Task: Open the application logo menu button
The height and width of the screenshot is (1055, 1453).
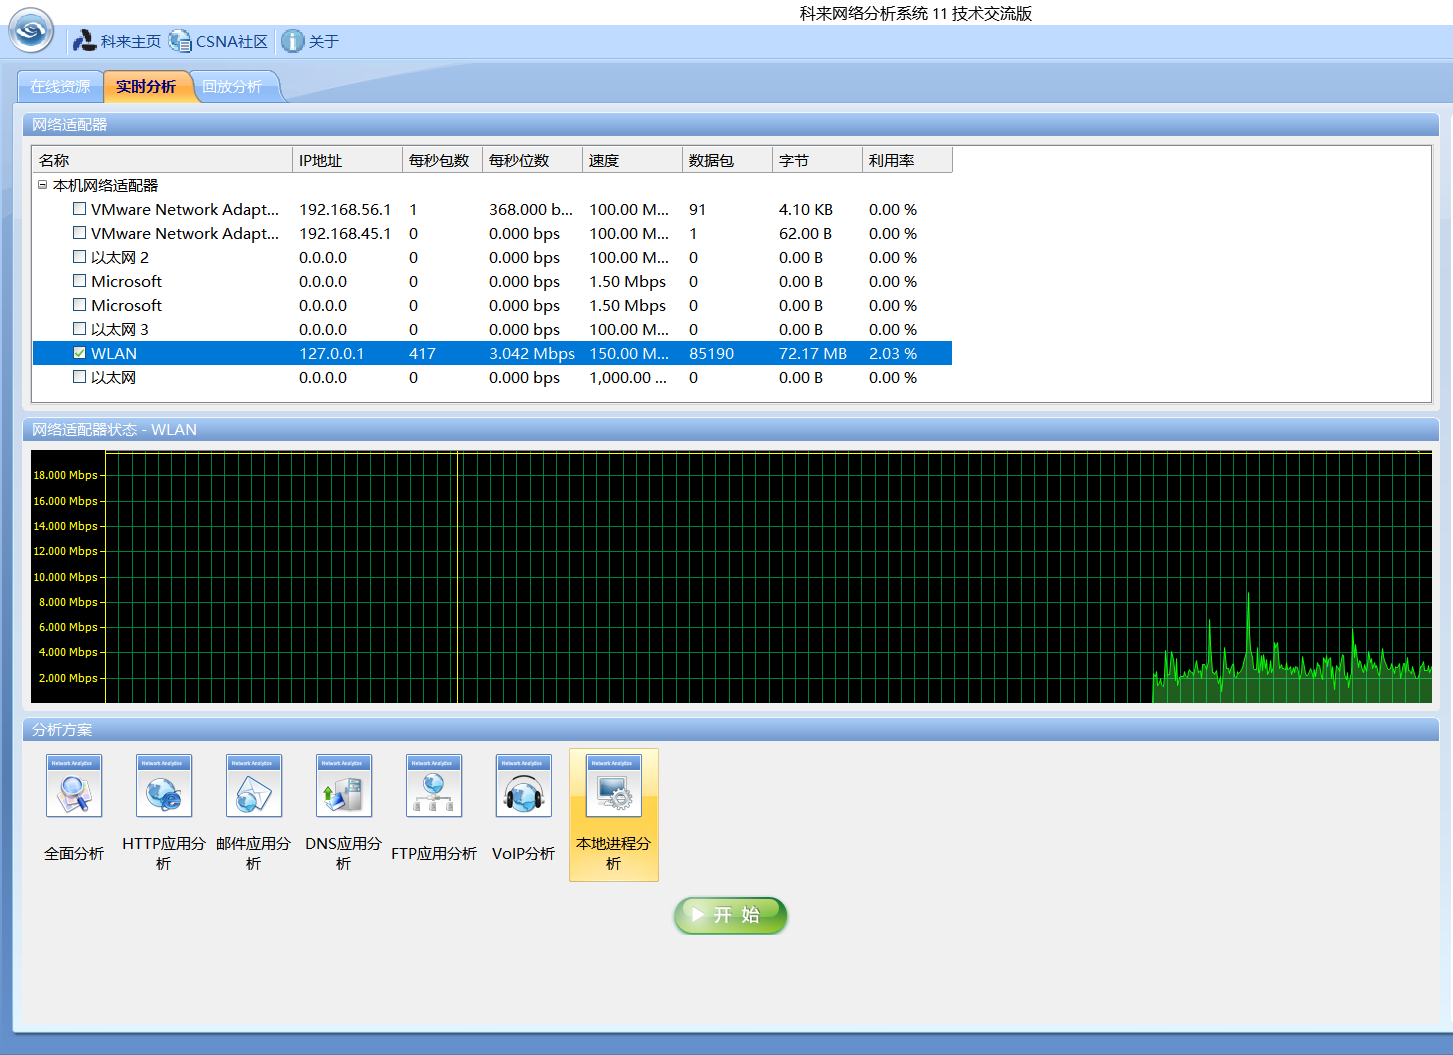Action: pyautogui.click(x=31, y=30)
